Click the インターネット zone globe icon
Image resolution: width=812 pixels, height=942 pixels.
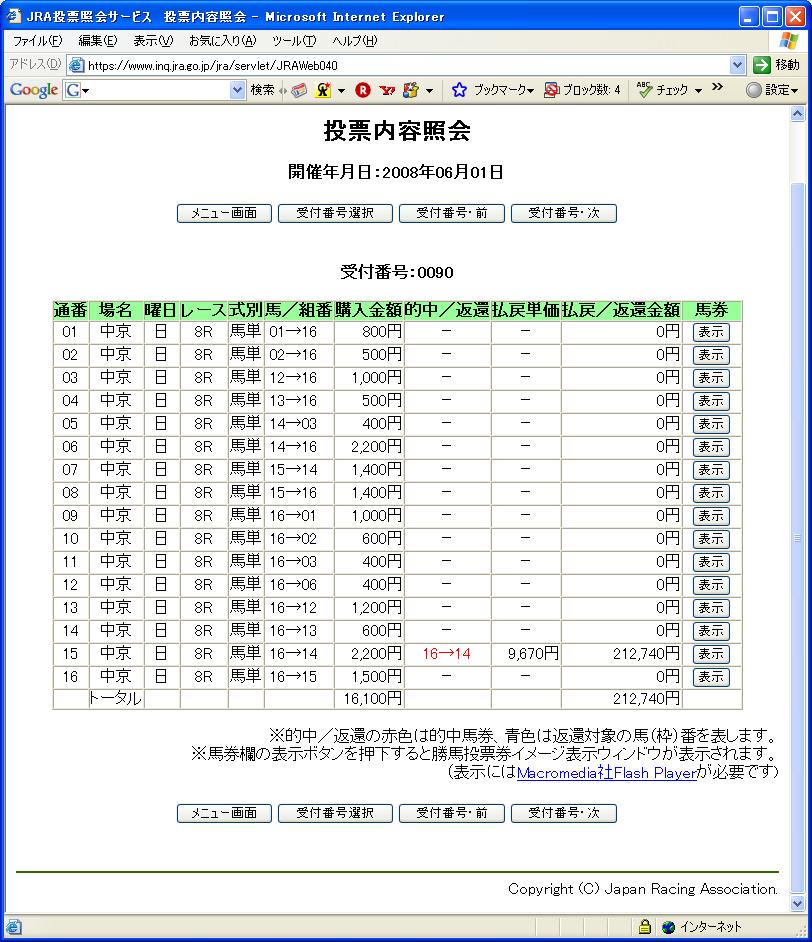click(668, 927)
